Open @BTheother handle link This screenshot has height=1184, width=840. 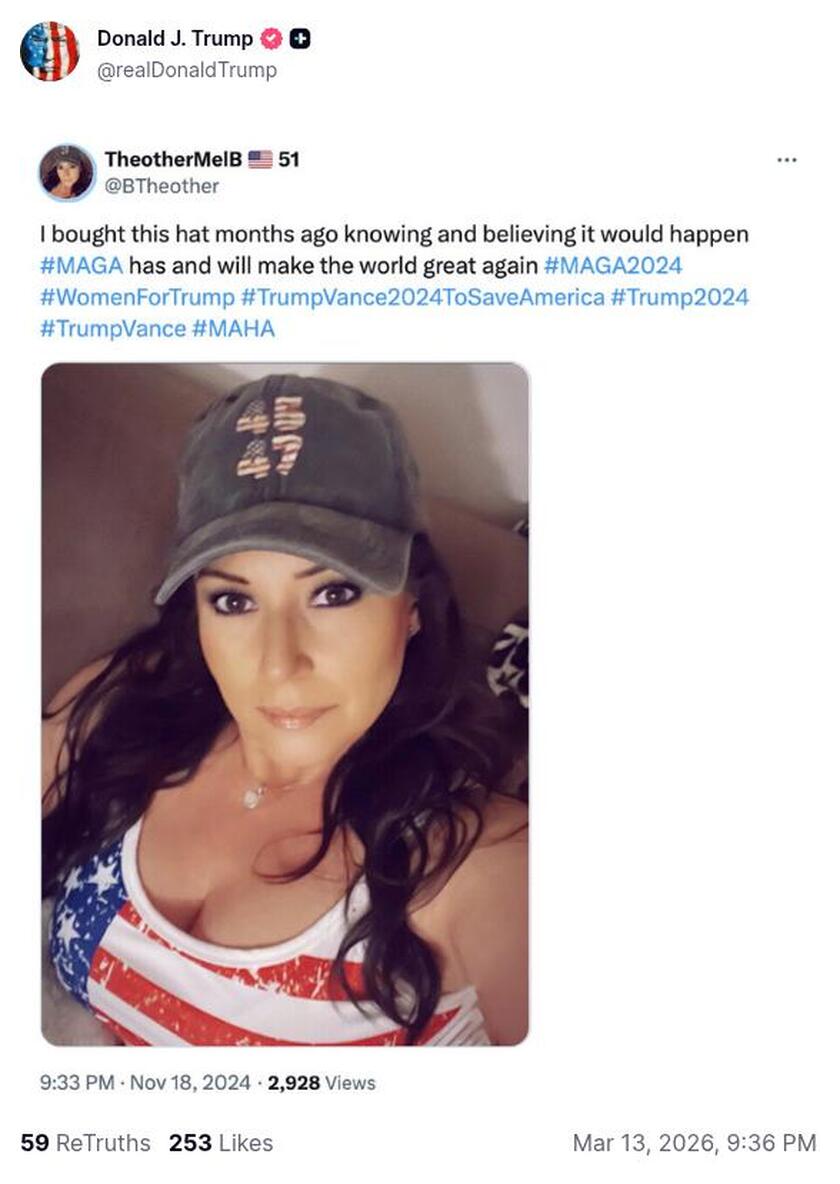(162, 186)
